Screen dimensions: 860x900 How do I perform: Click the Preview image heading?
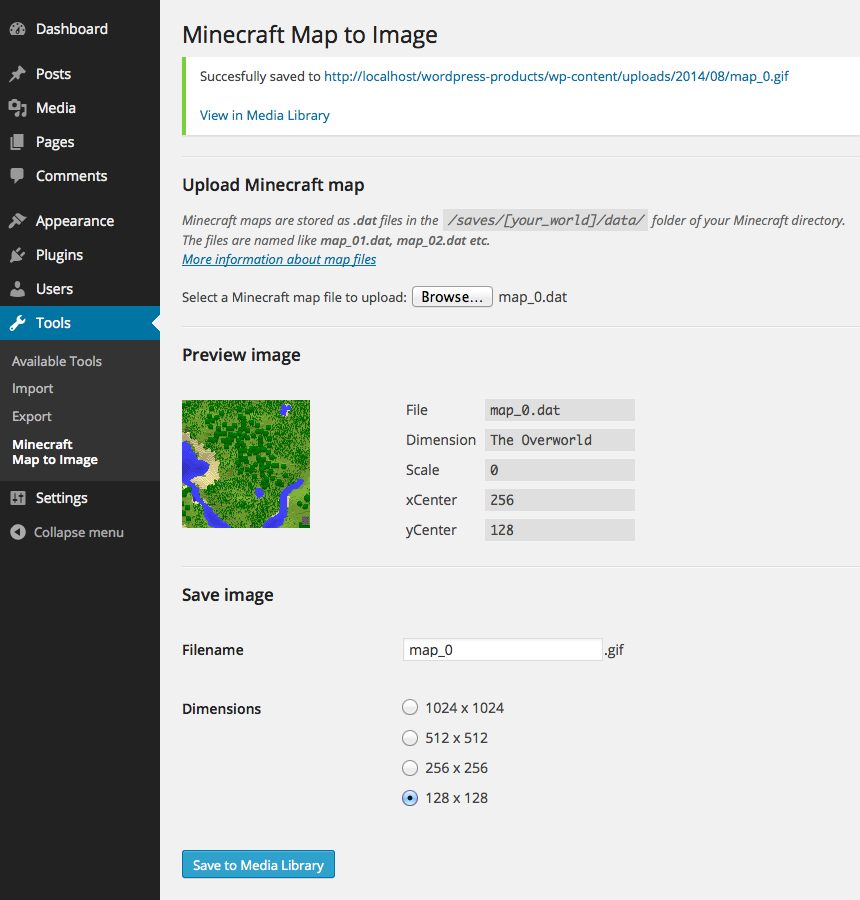[241, 355]
